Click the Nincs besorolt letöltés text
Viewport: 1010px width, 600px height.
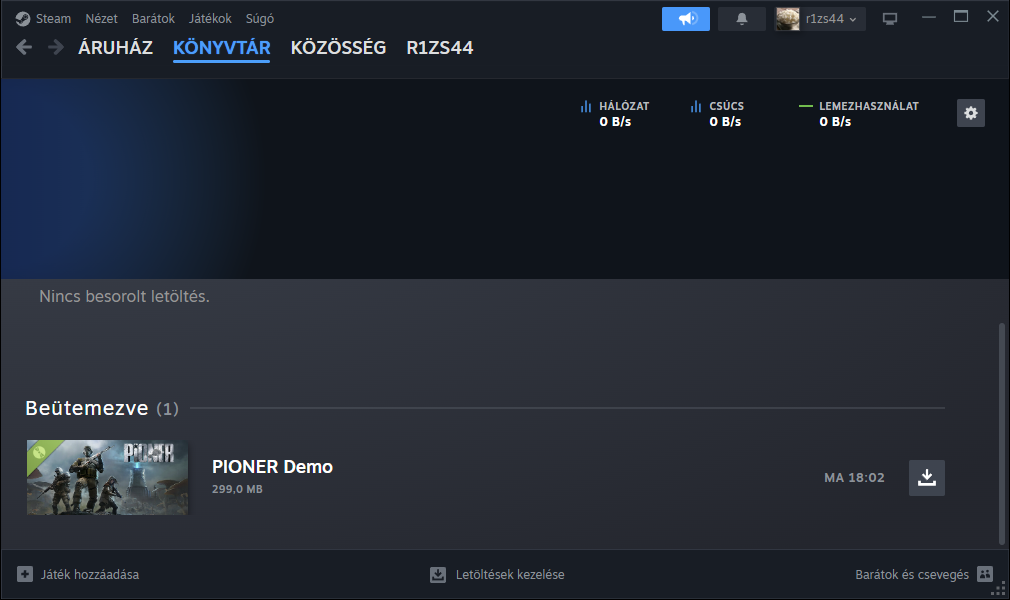(124, 296)
